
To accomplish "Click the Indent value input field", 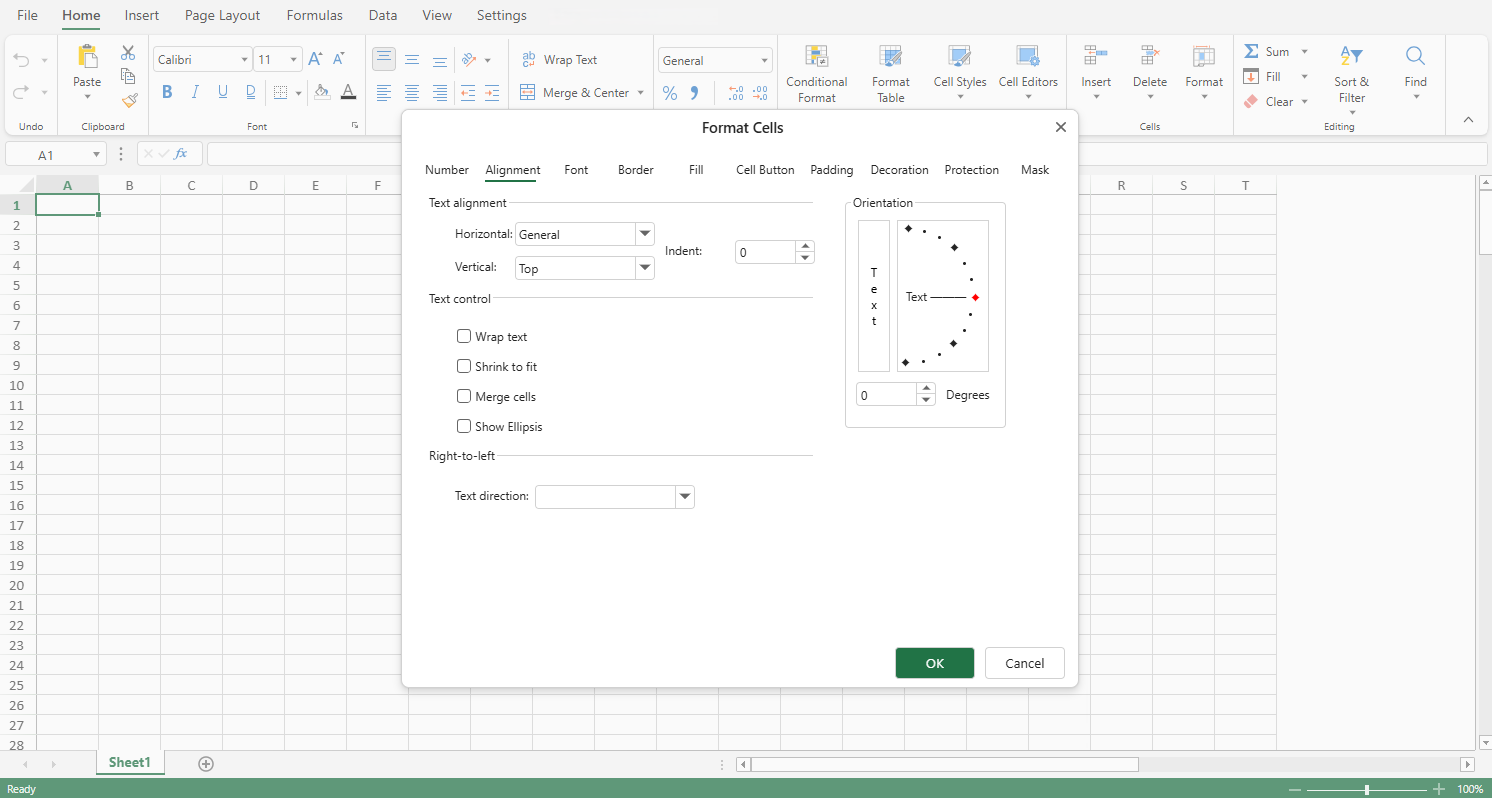I will pyautogui.click(x=766, y=252).
